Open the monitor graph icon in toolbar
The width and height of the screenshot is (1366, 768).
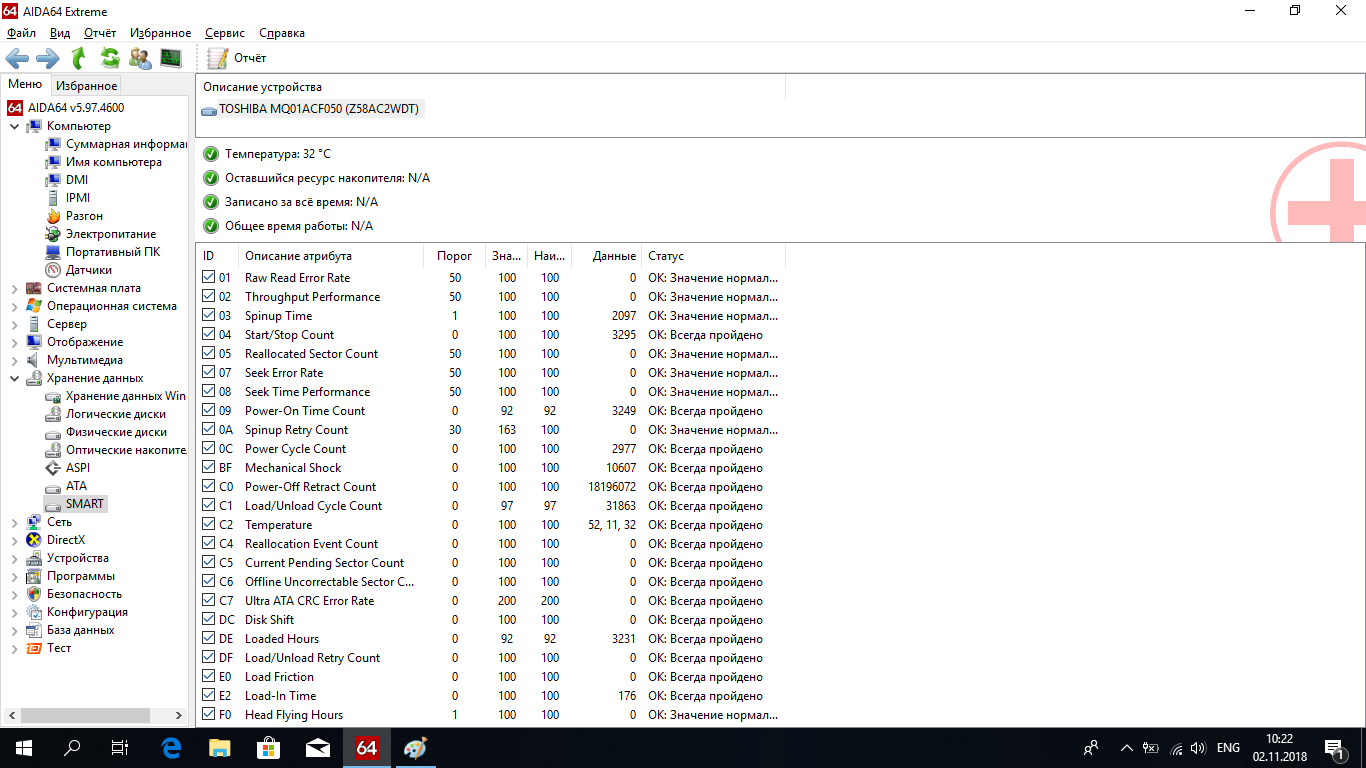tap(171, 58)
